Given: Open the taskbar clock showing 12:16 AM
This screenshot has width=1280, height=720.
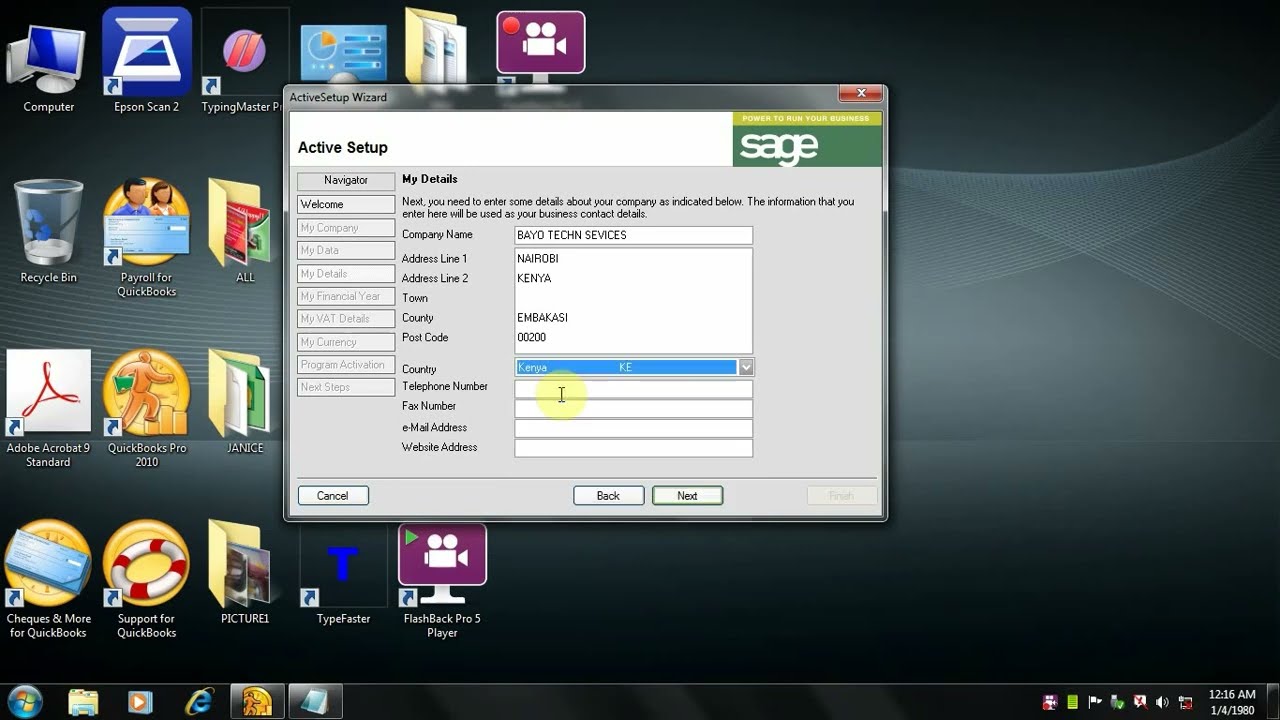Looking at the screenshot, I should pos(1231,702).
